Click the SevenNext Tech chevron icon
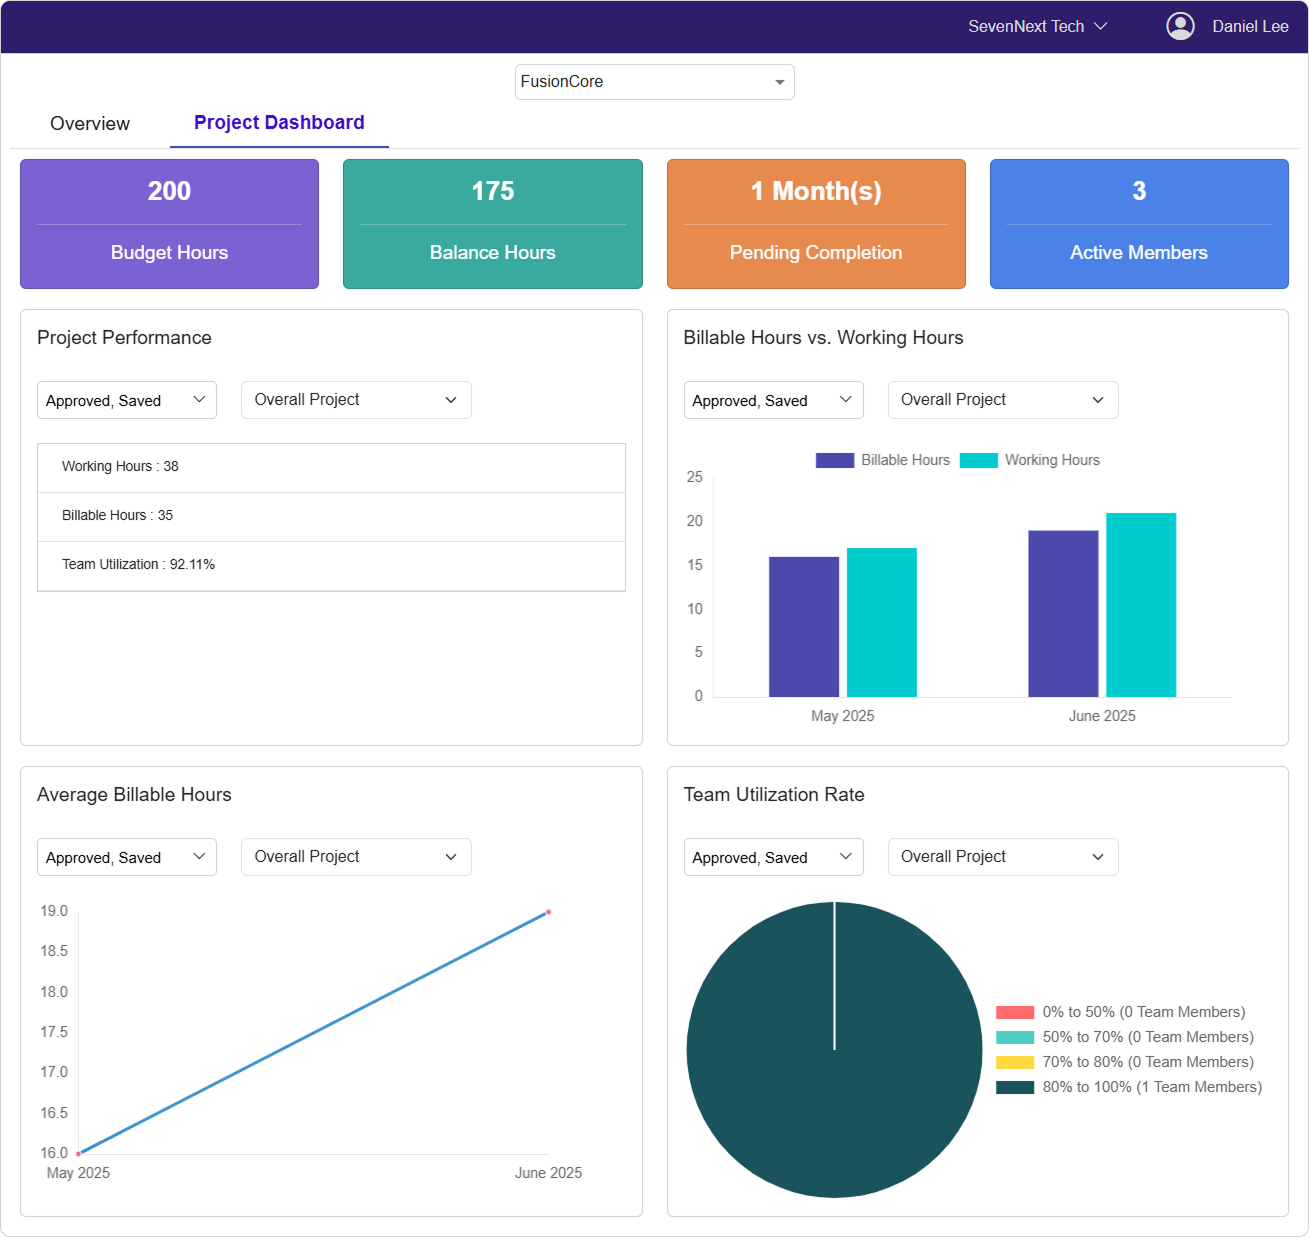Viewport: 1309px width, 1237px height. tap(1101, 26)
